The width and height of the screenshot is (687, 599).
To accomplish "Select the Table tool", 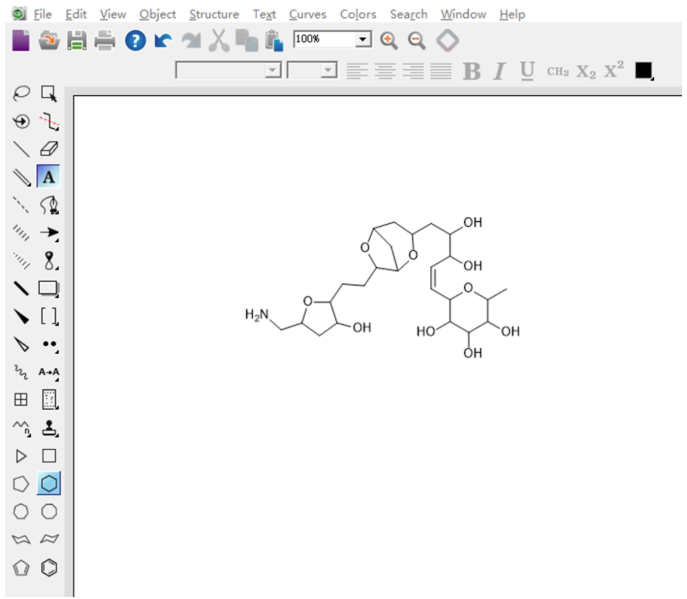I will (x=21, y=400).
